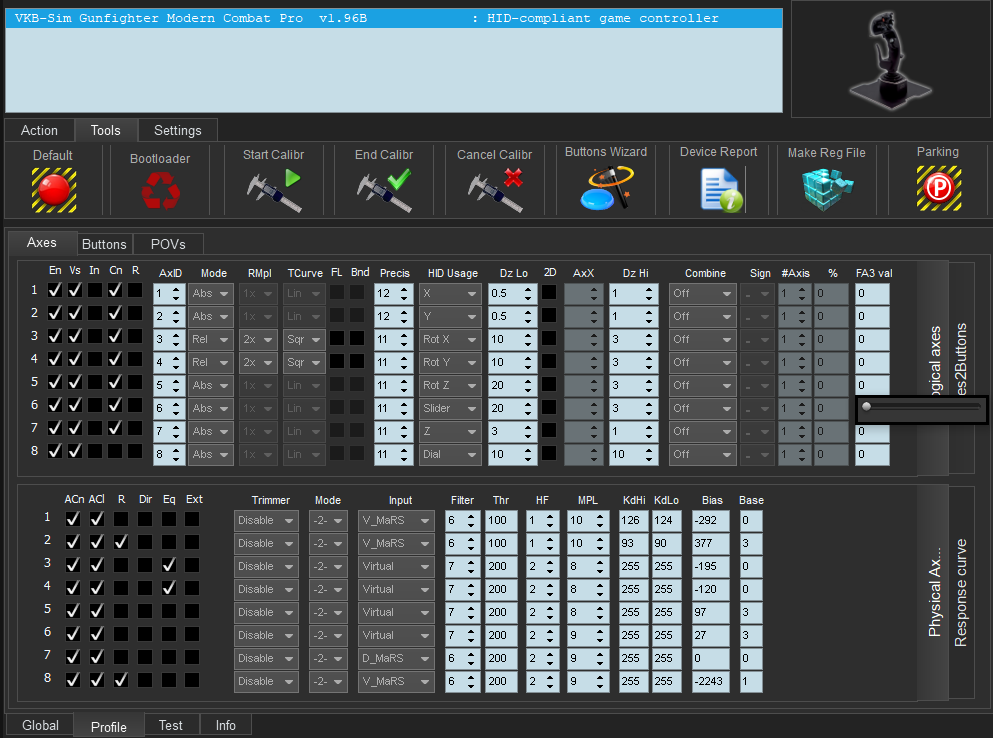The image size is (993, 738).
Task: Open the Buttons Wizard tool
Action: pyautogui.click(x=606, y=188)
